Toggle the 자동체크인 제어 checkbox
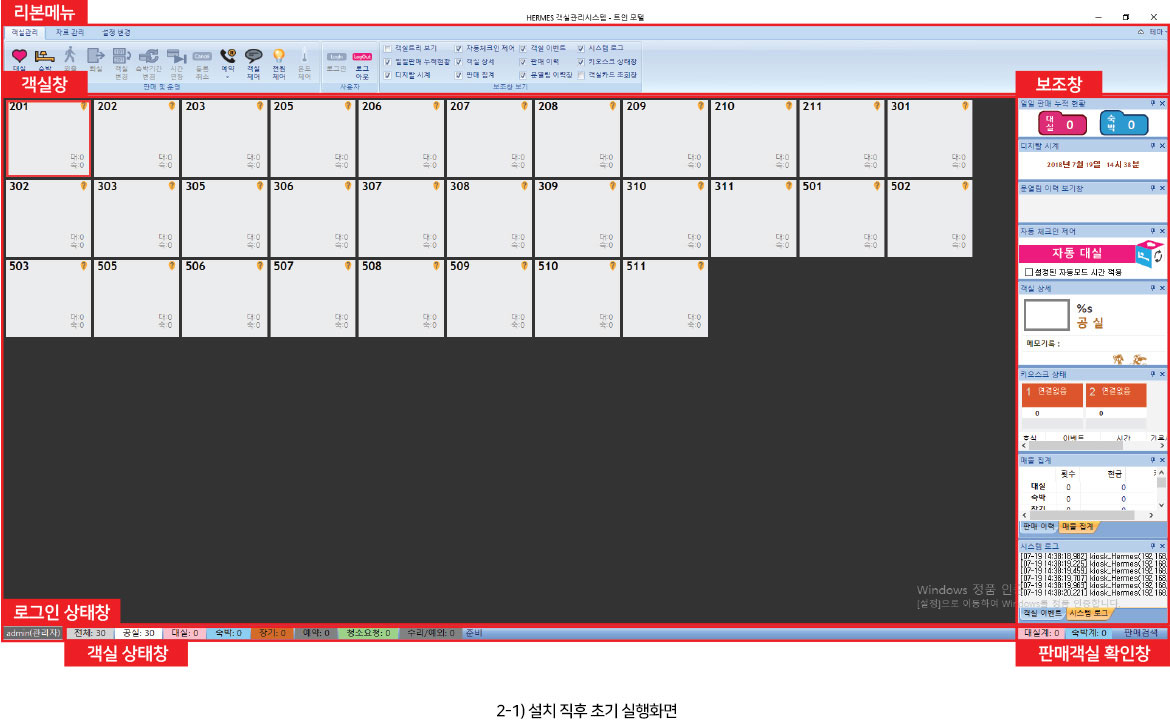Image resolution: width=1170 pixels, height=725 pixels. pos(459,48)
